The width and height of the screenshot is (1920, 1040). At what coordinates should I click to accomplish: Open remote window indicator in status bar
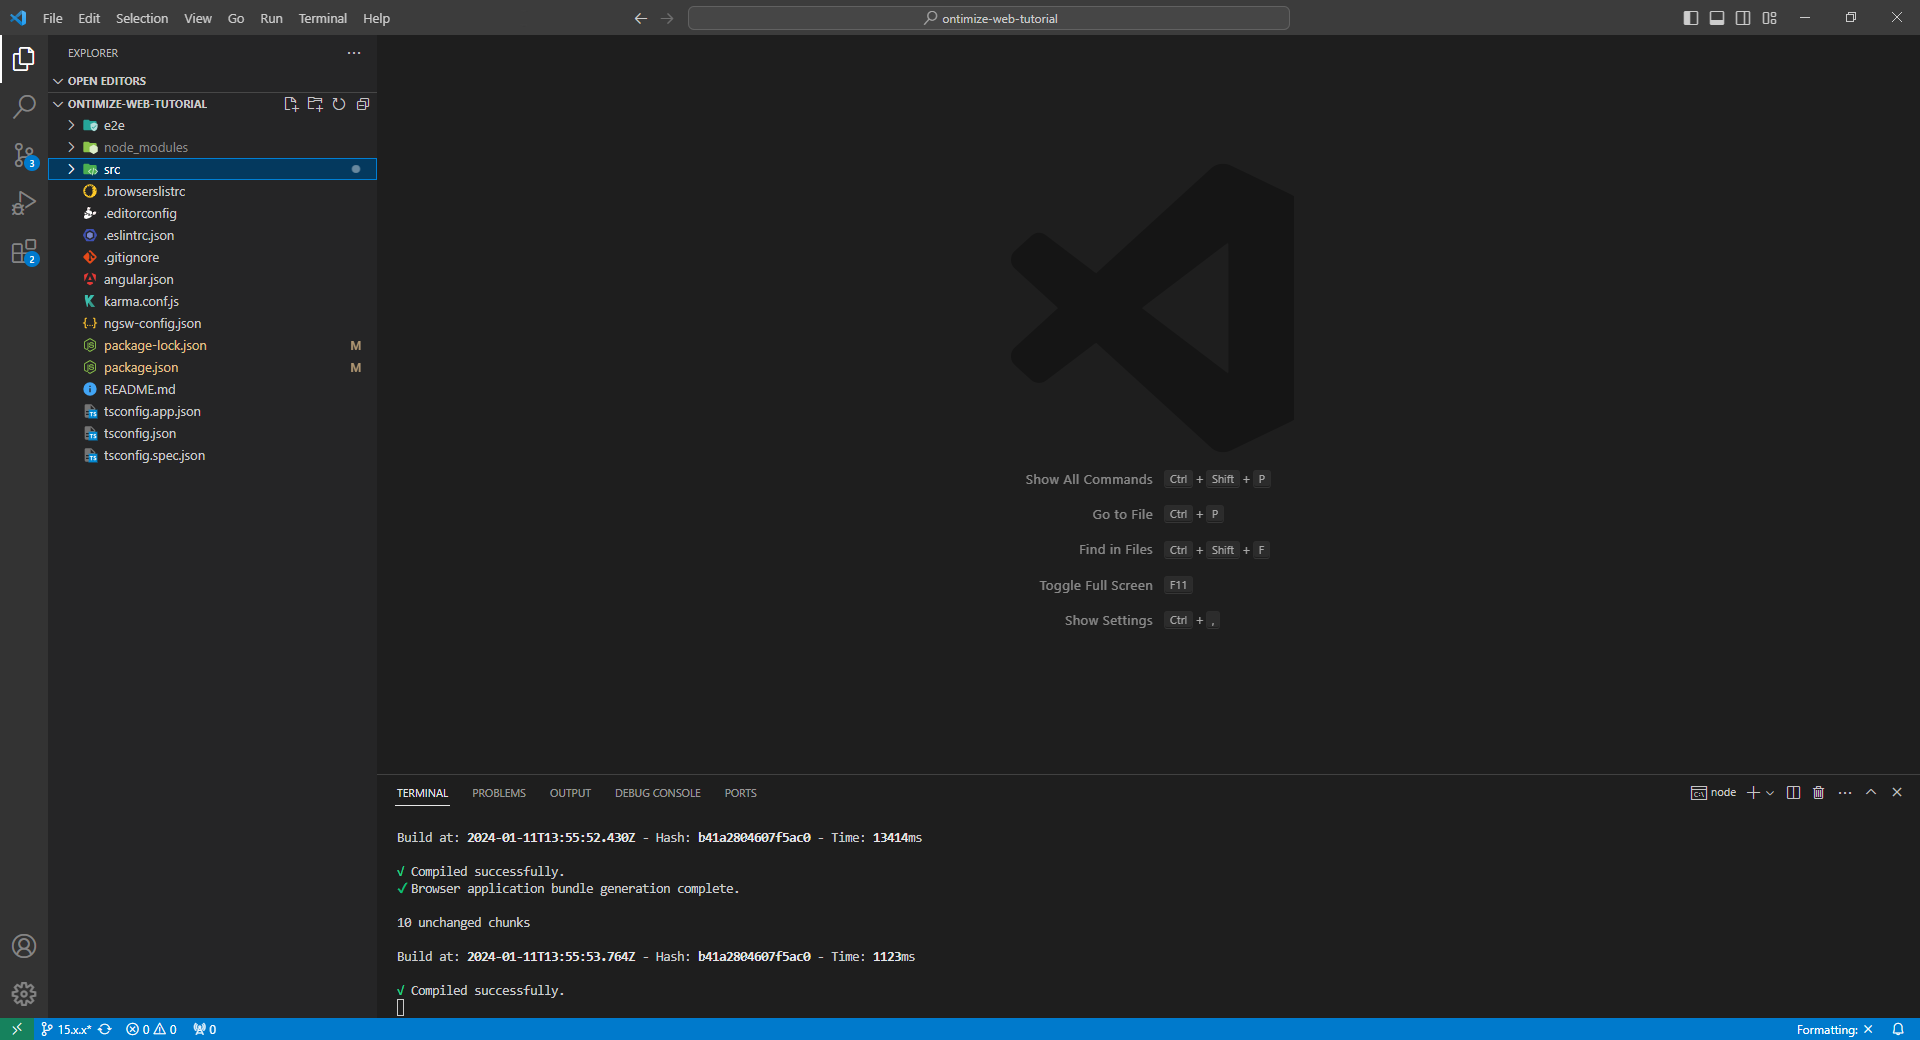(17, 1029)
